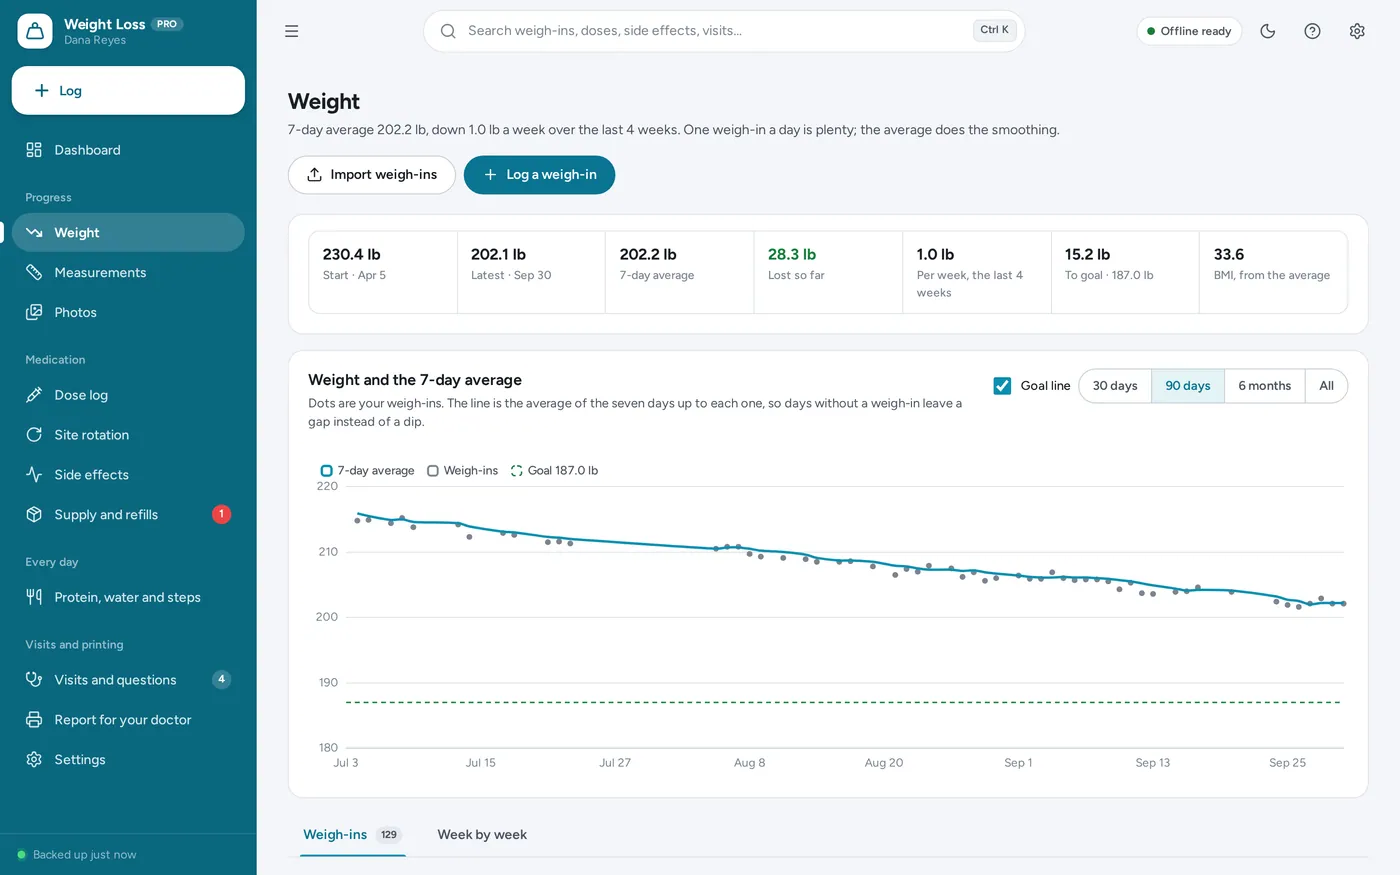Open the Dashboard page
Viewport: 1400px width, 875px height.
pos(128,150)
